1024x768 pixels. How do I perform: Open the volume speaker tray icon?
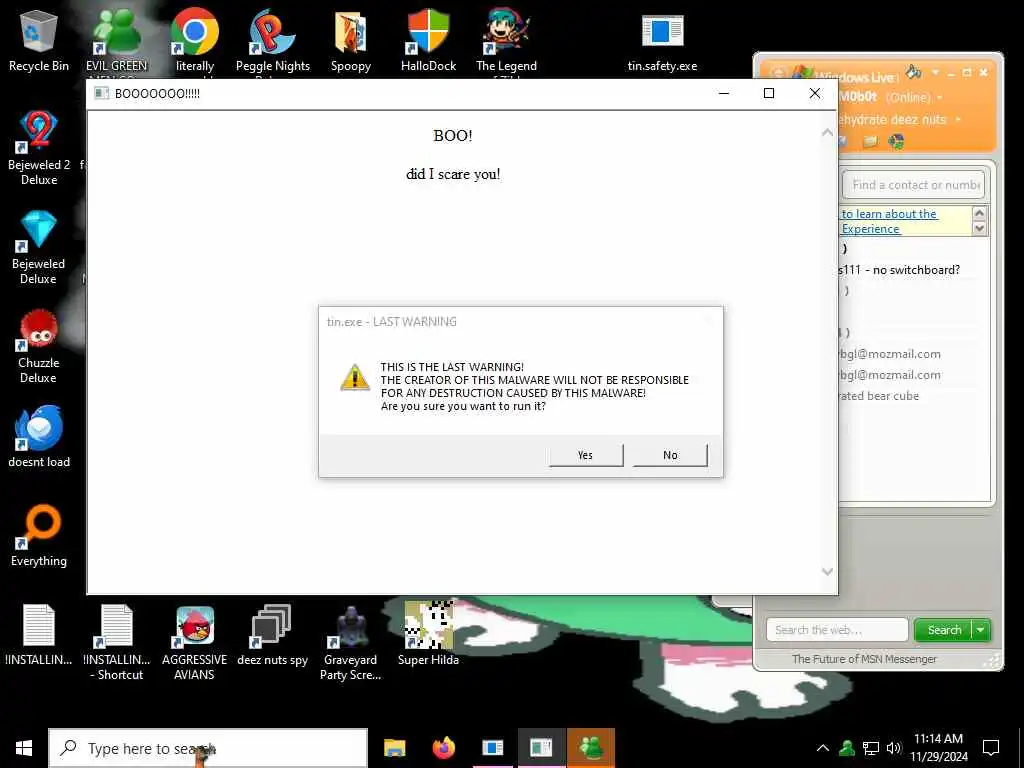pos(894,748)
